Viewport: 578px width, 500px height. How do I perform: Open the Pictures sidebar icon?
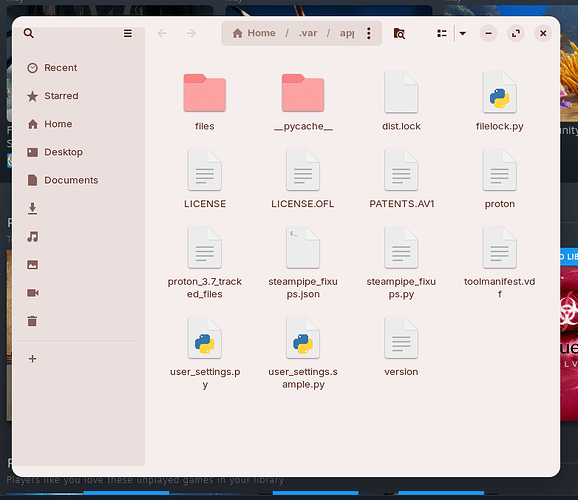[32, 265]
